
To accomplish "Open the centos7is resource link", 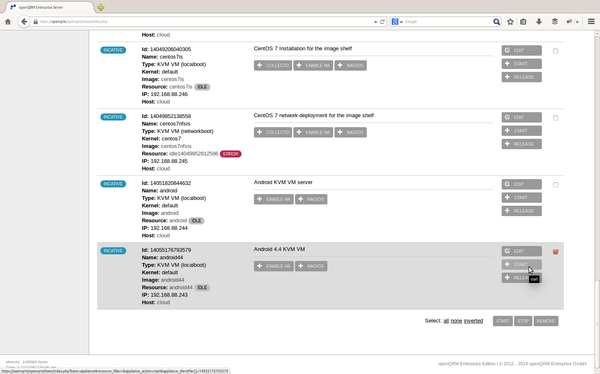I will click(x=181, y=87).
